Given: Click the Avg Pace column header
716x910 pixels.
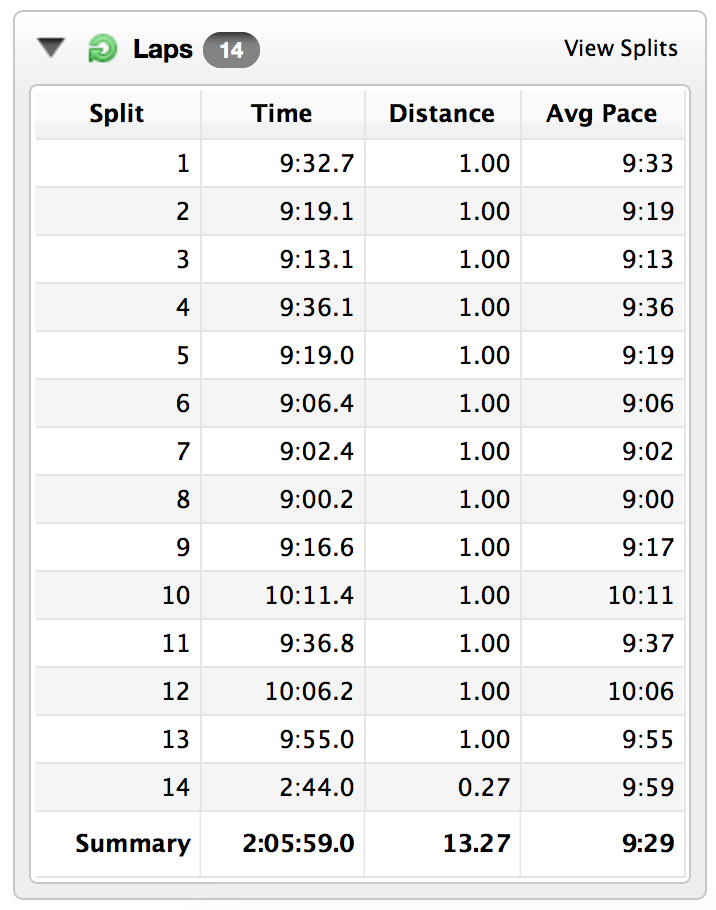Looking at the screenshot, I should 602,114.
